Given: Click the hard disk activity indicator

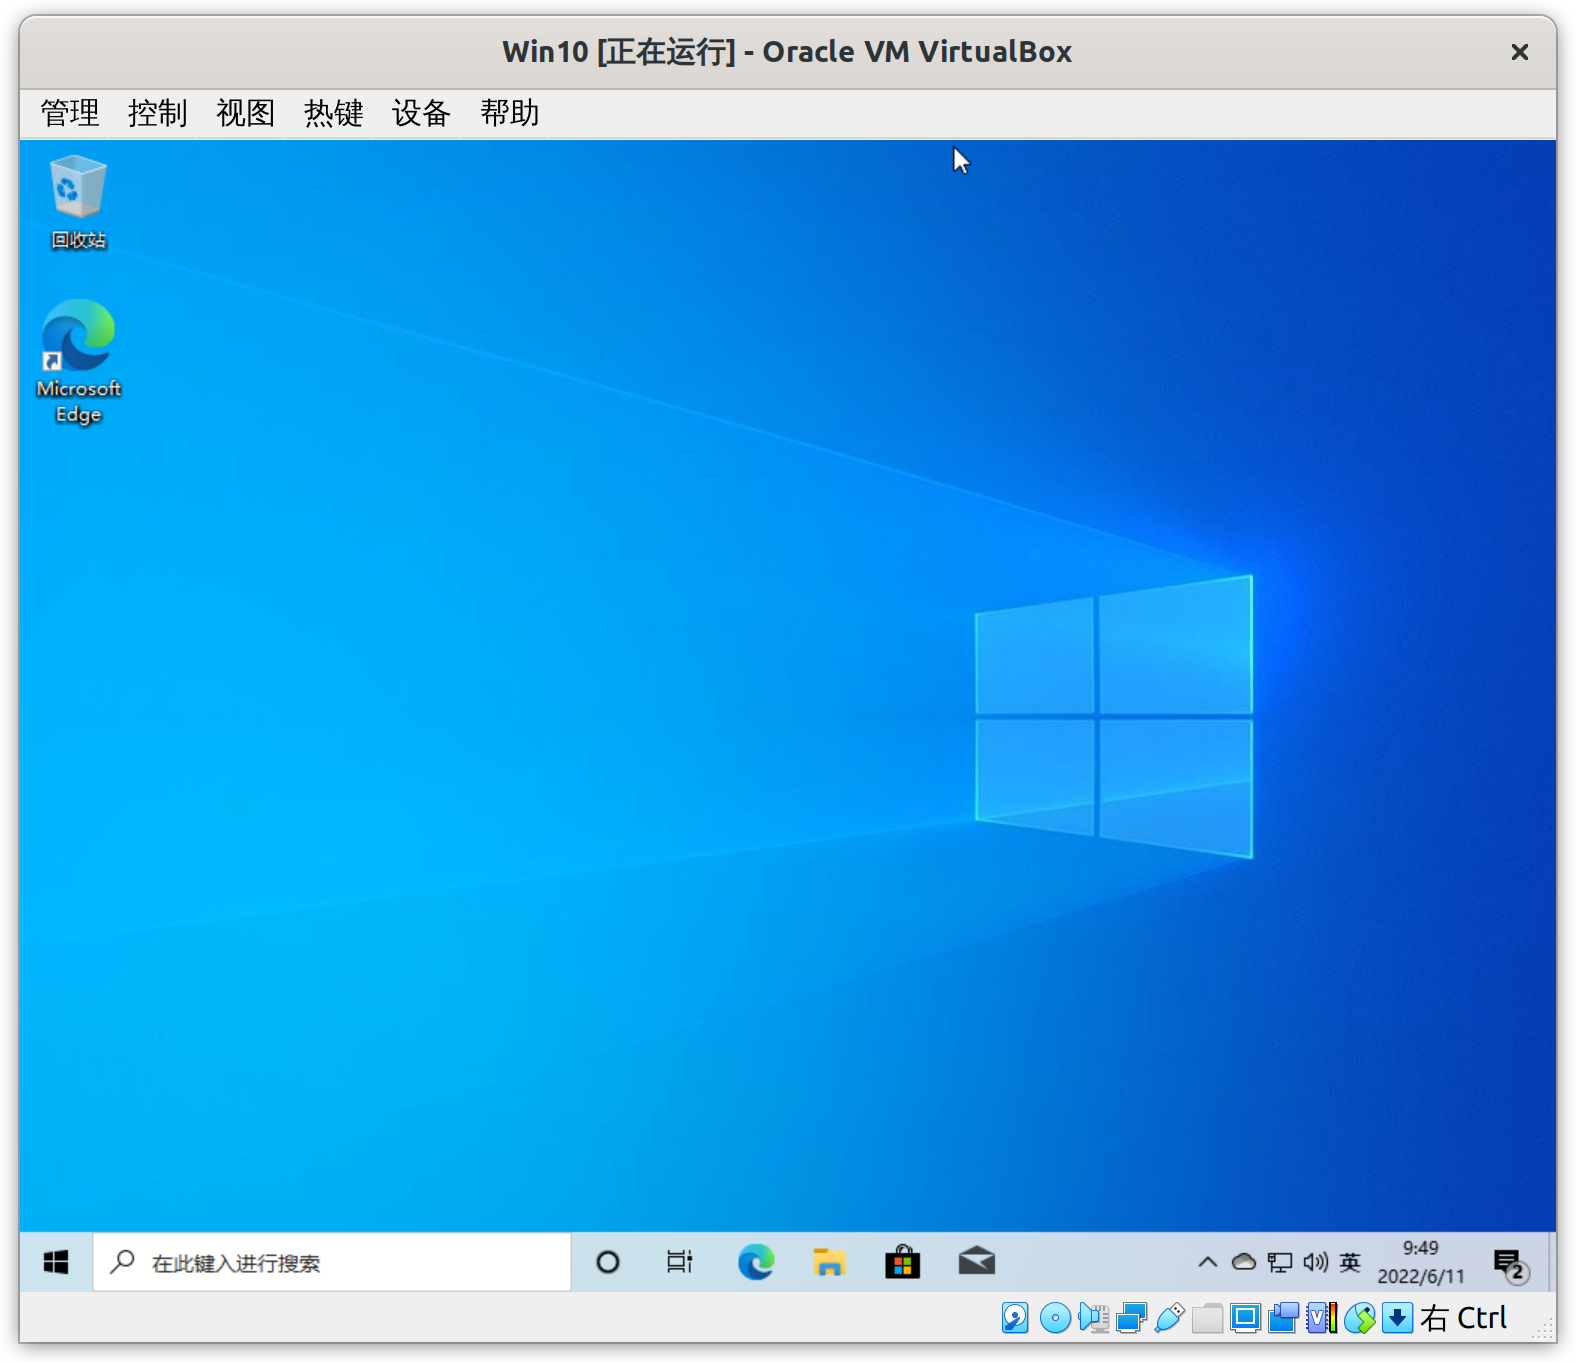Looking at the screenshot, I should tap(1015, 1318).
